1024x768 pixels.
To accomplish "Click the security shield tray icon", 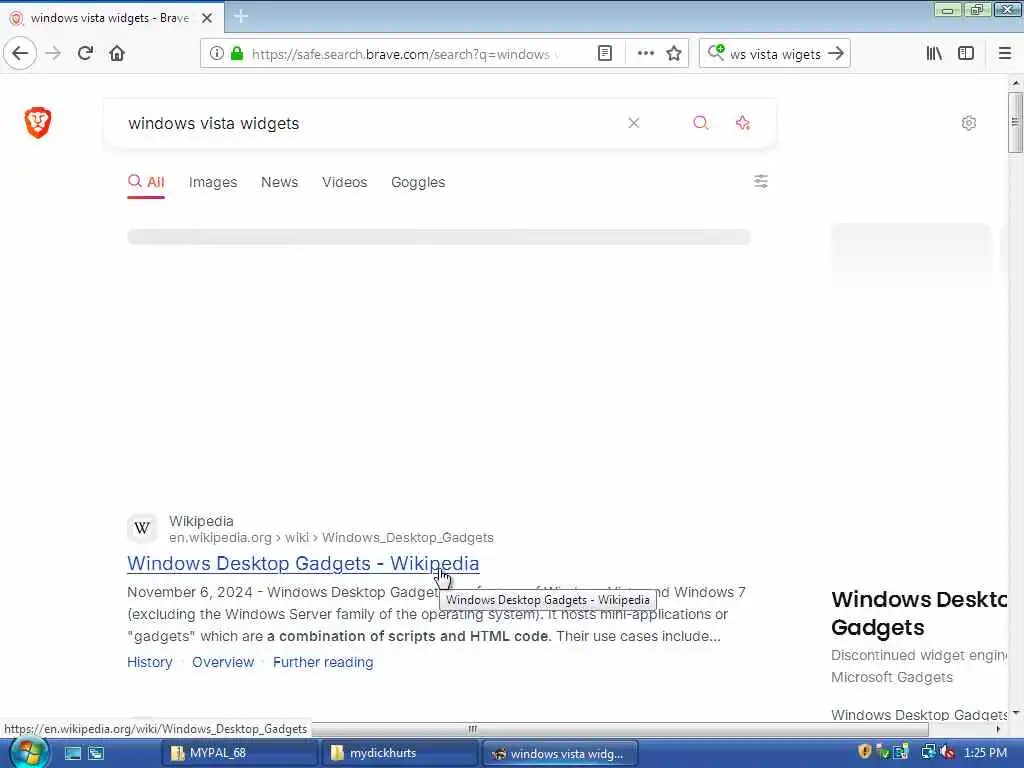I will (865, 752).
